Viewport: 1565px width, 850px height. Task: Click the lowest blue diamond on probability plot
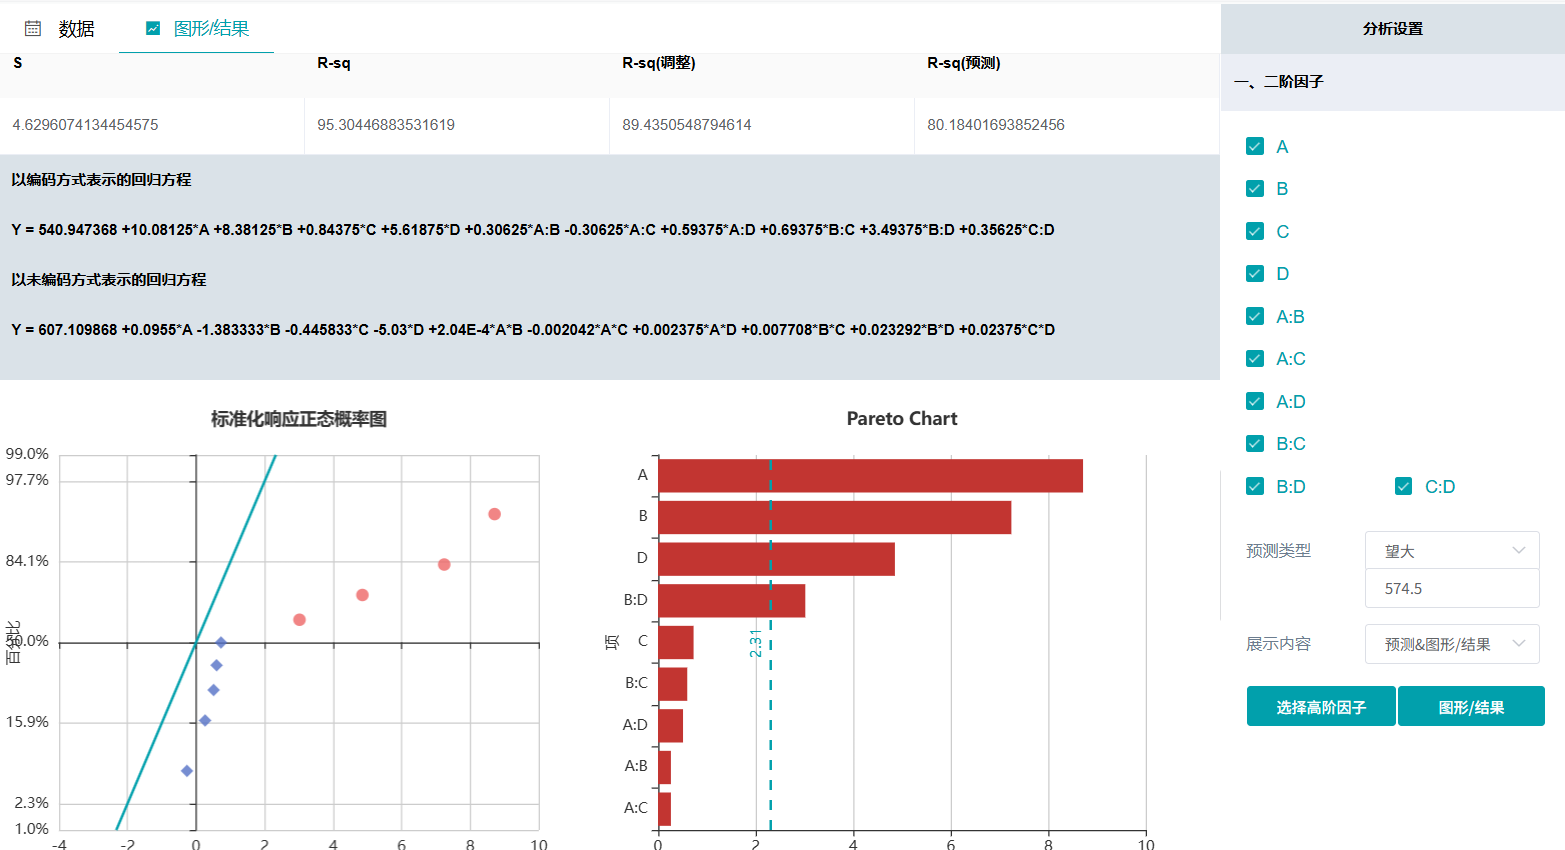point(187,771)
